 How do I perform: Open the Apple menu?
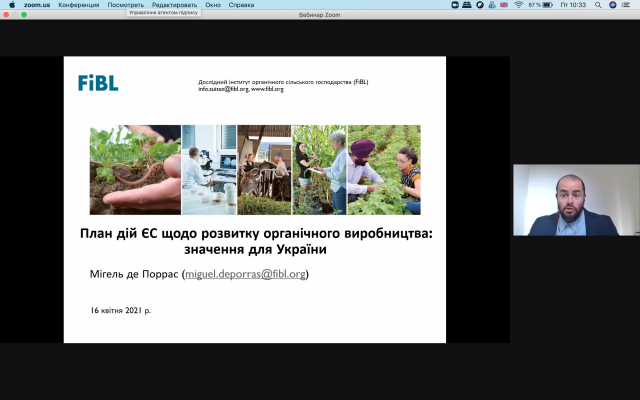click(x=12, y=5)
